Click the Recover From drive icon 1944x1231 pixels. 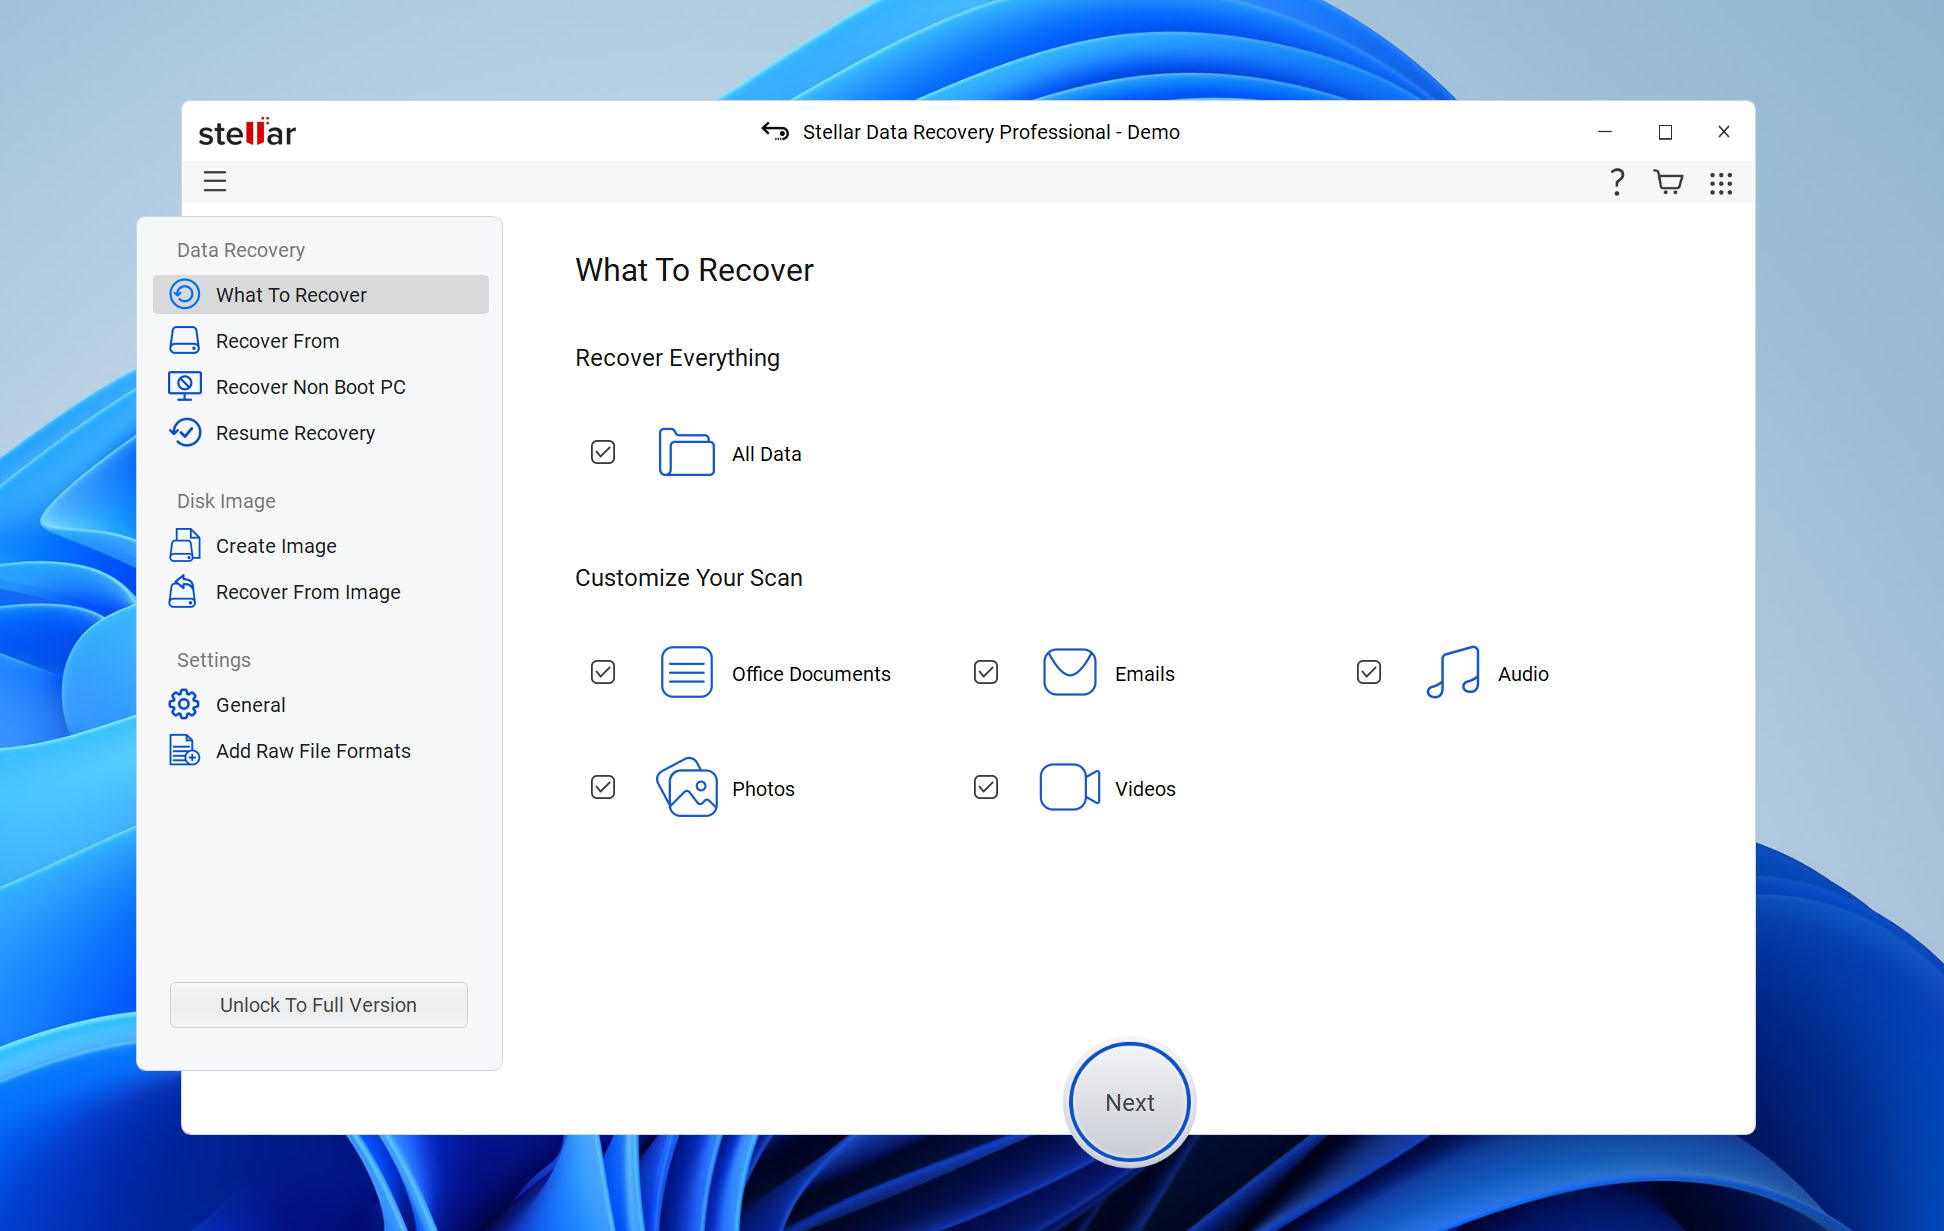(185, 340)
